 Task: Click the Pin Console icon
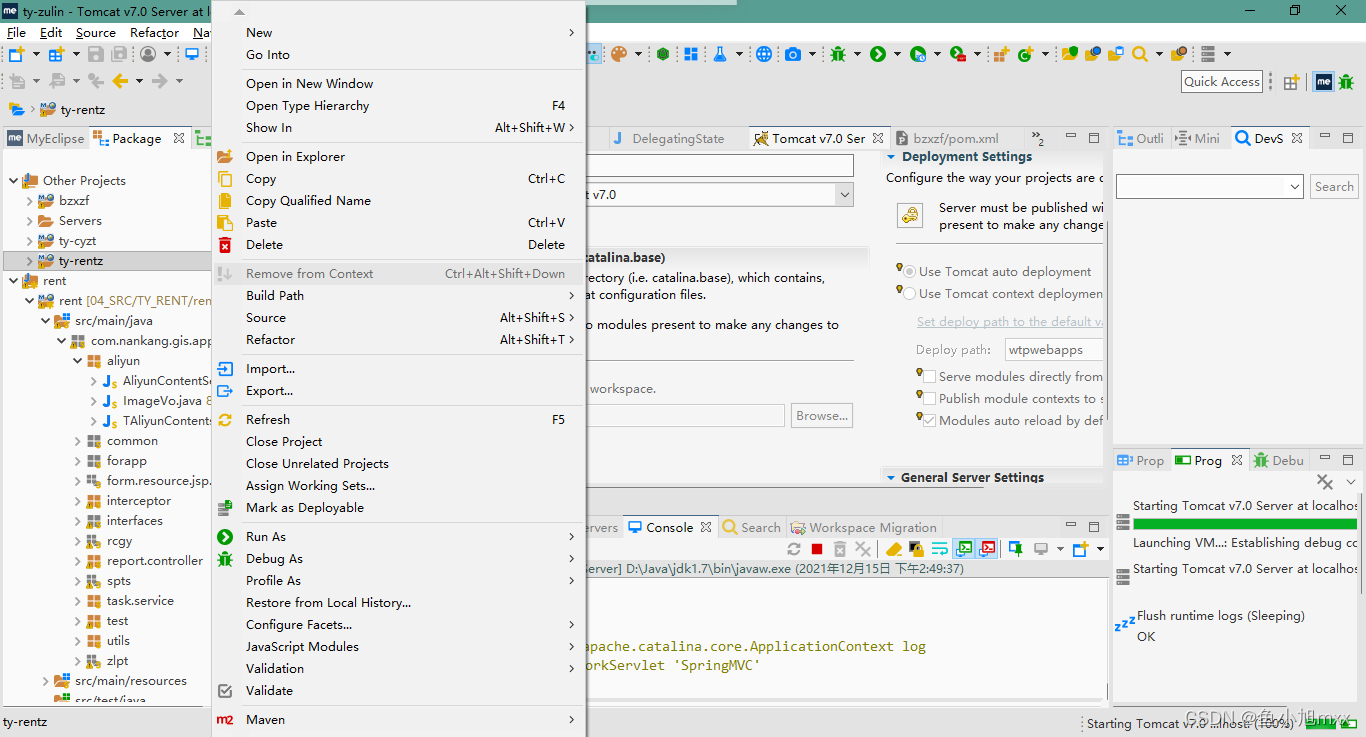[1015, 549]
